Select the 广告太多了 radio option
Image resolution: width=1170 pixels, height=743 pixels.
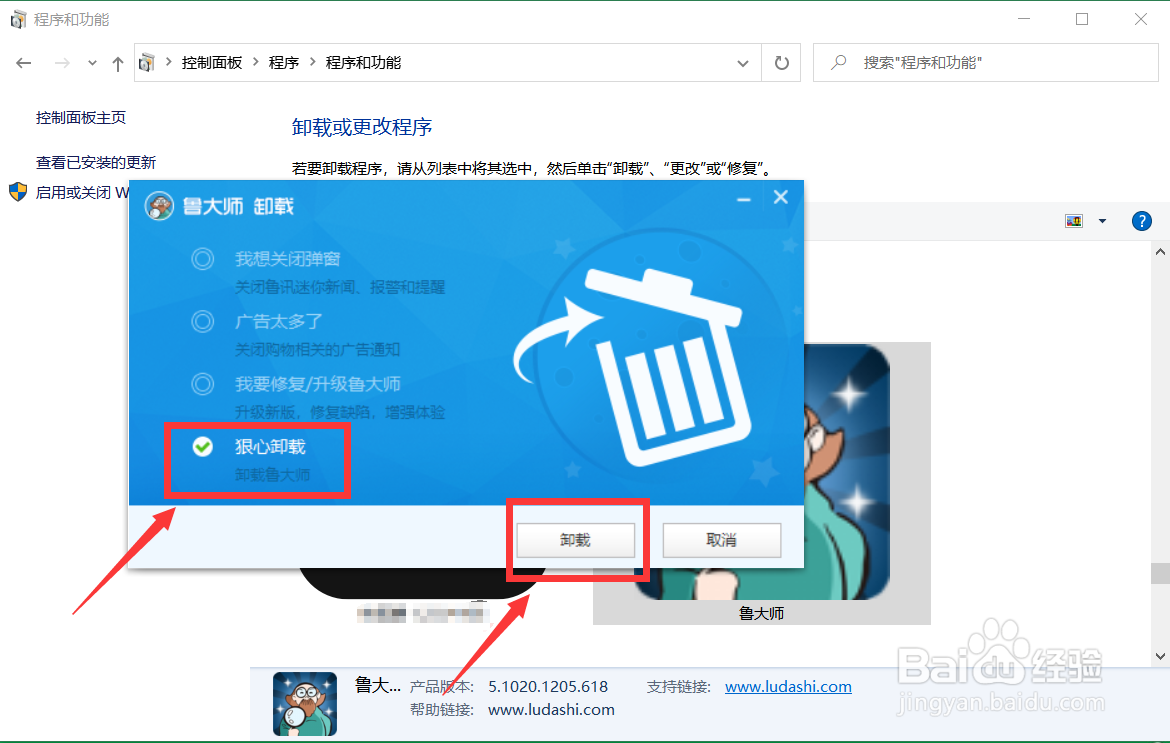tap(202, 322)
